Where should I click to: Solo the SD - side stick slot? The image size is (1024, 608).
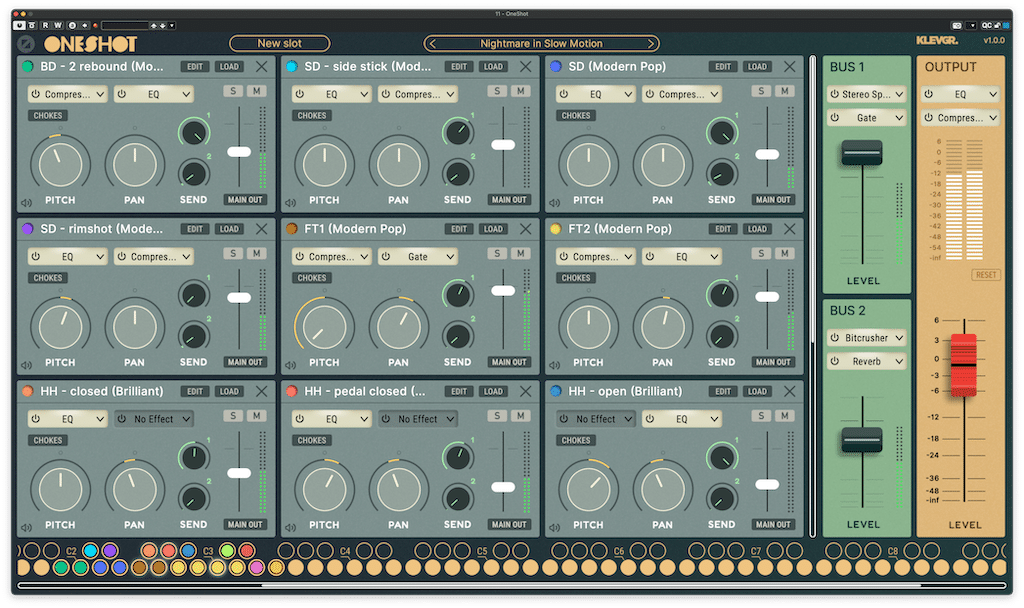[x=497, y=90]
